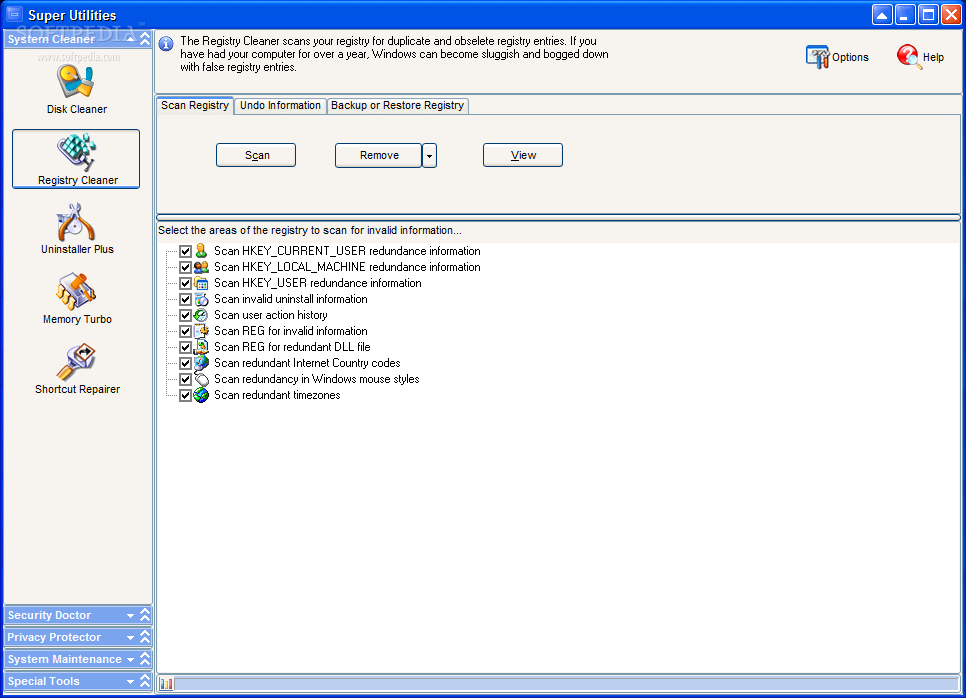Expand the Special Tools panel chevron
Viewport: 966px width, 698px height.
tap(145, 681)
